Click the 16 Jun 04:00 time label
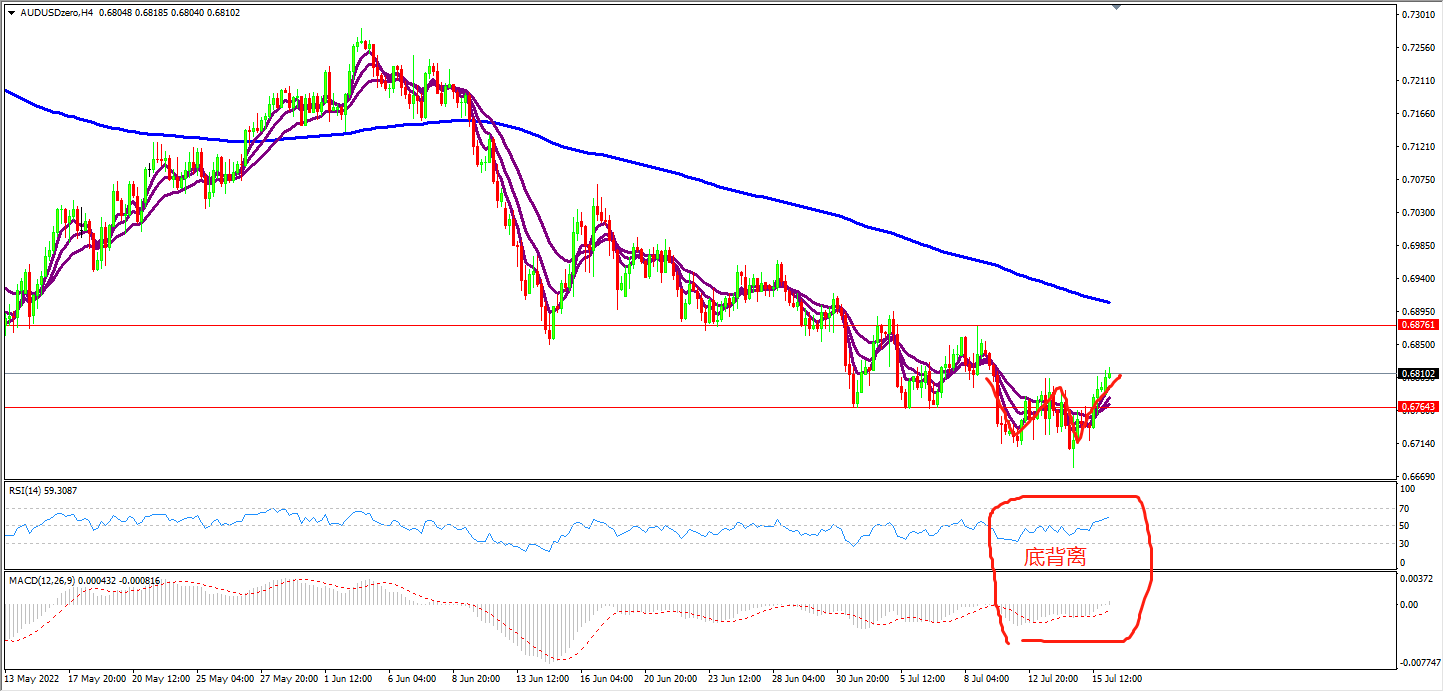 605,679
